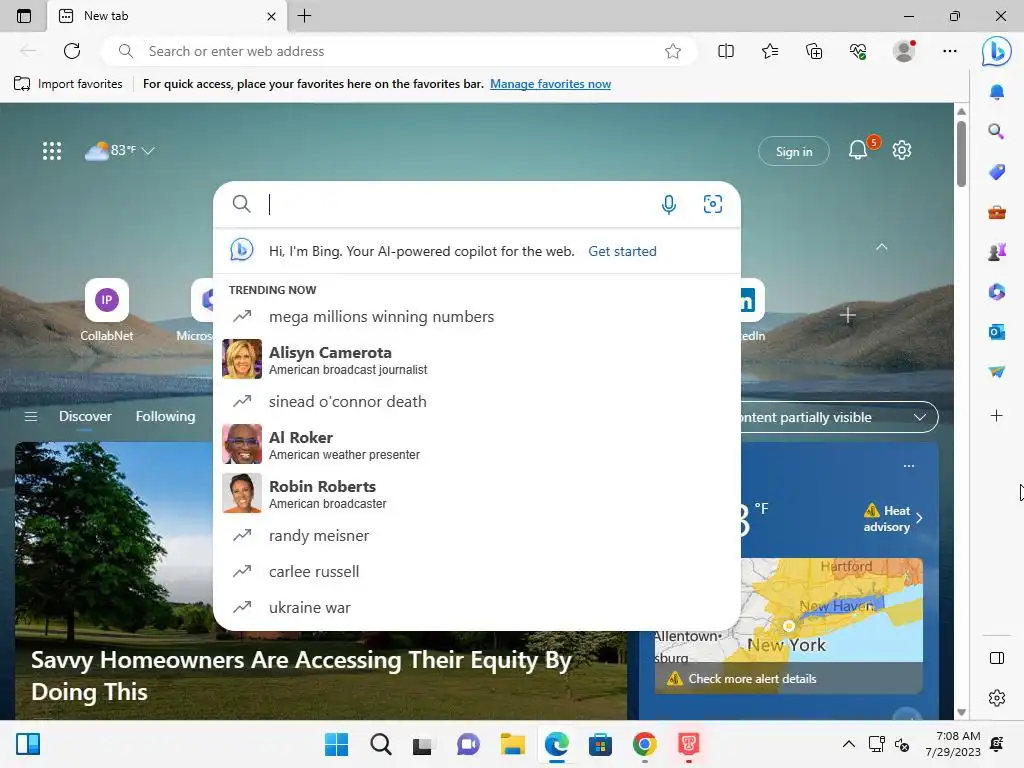This screenshot has height=768, width=1024.
Task: Open sidebar Microsoft 365 icon
Action: point(997,291)
